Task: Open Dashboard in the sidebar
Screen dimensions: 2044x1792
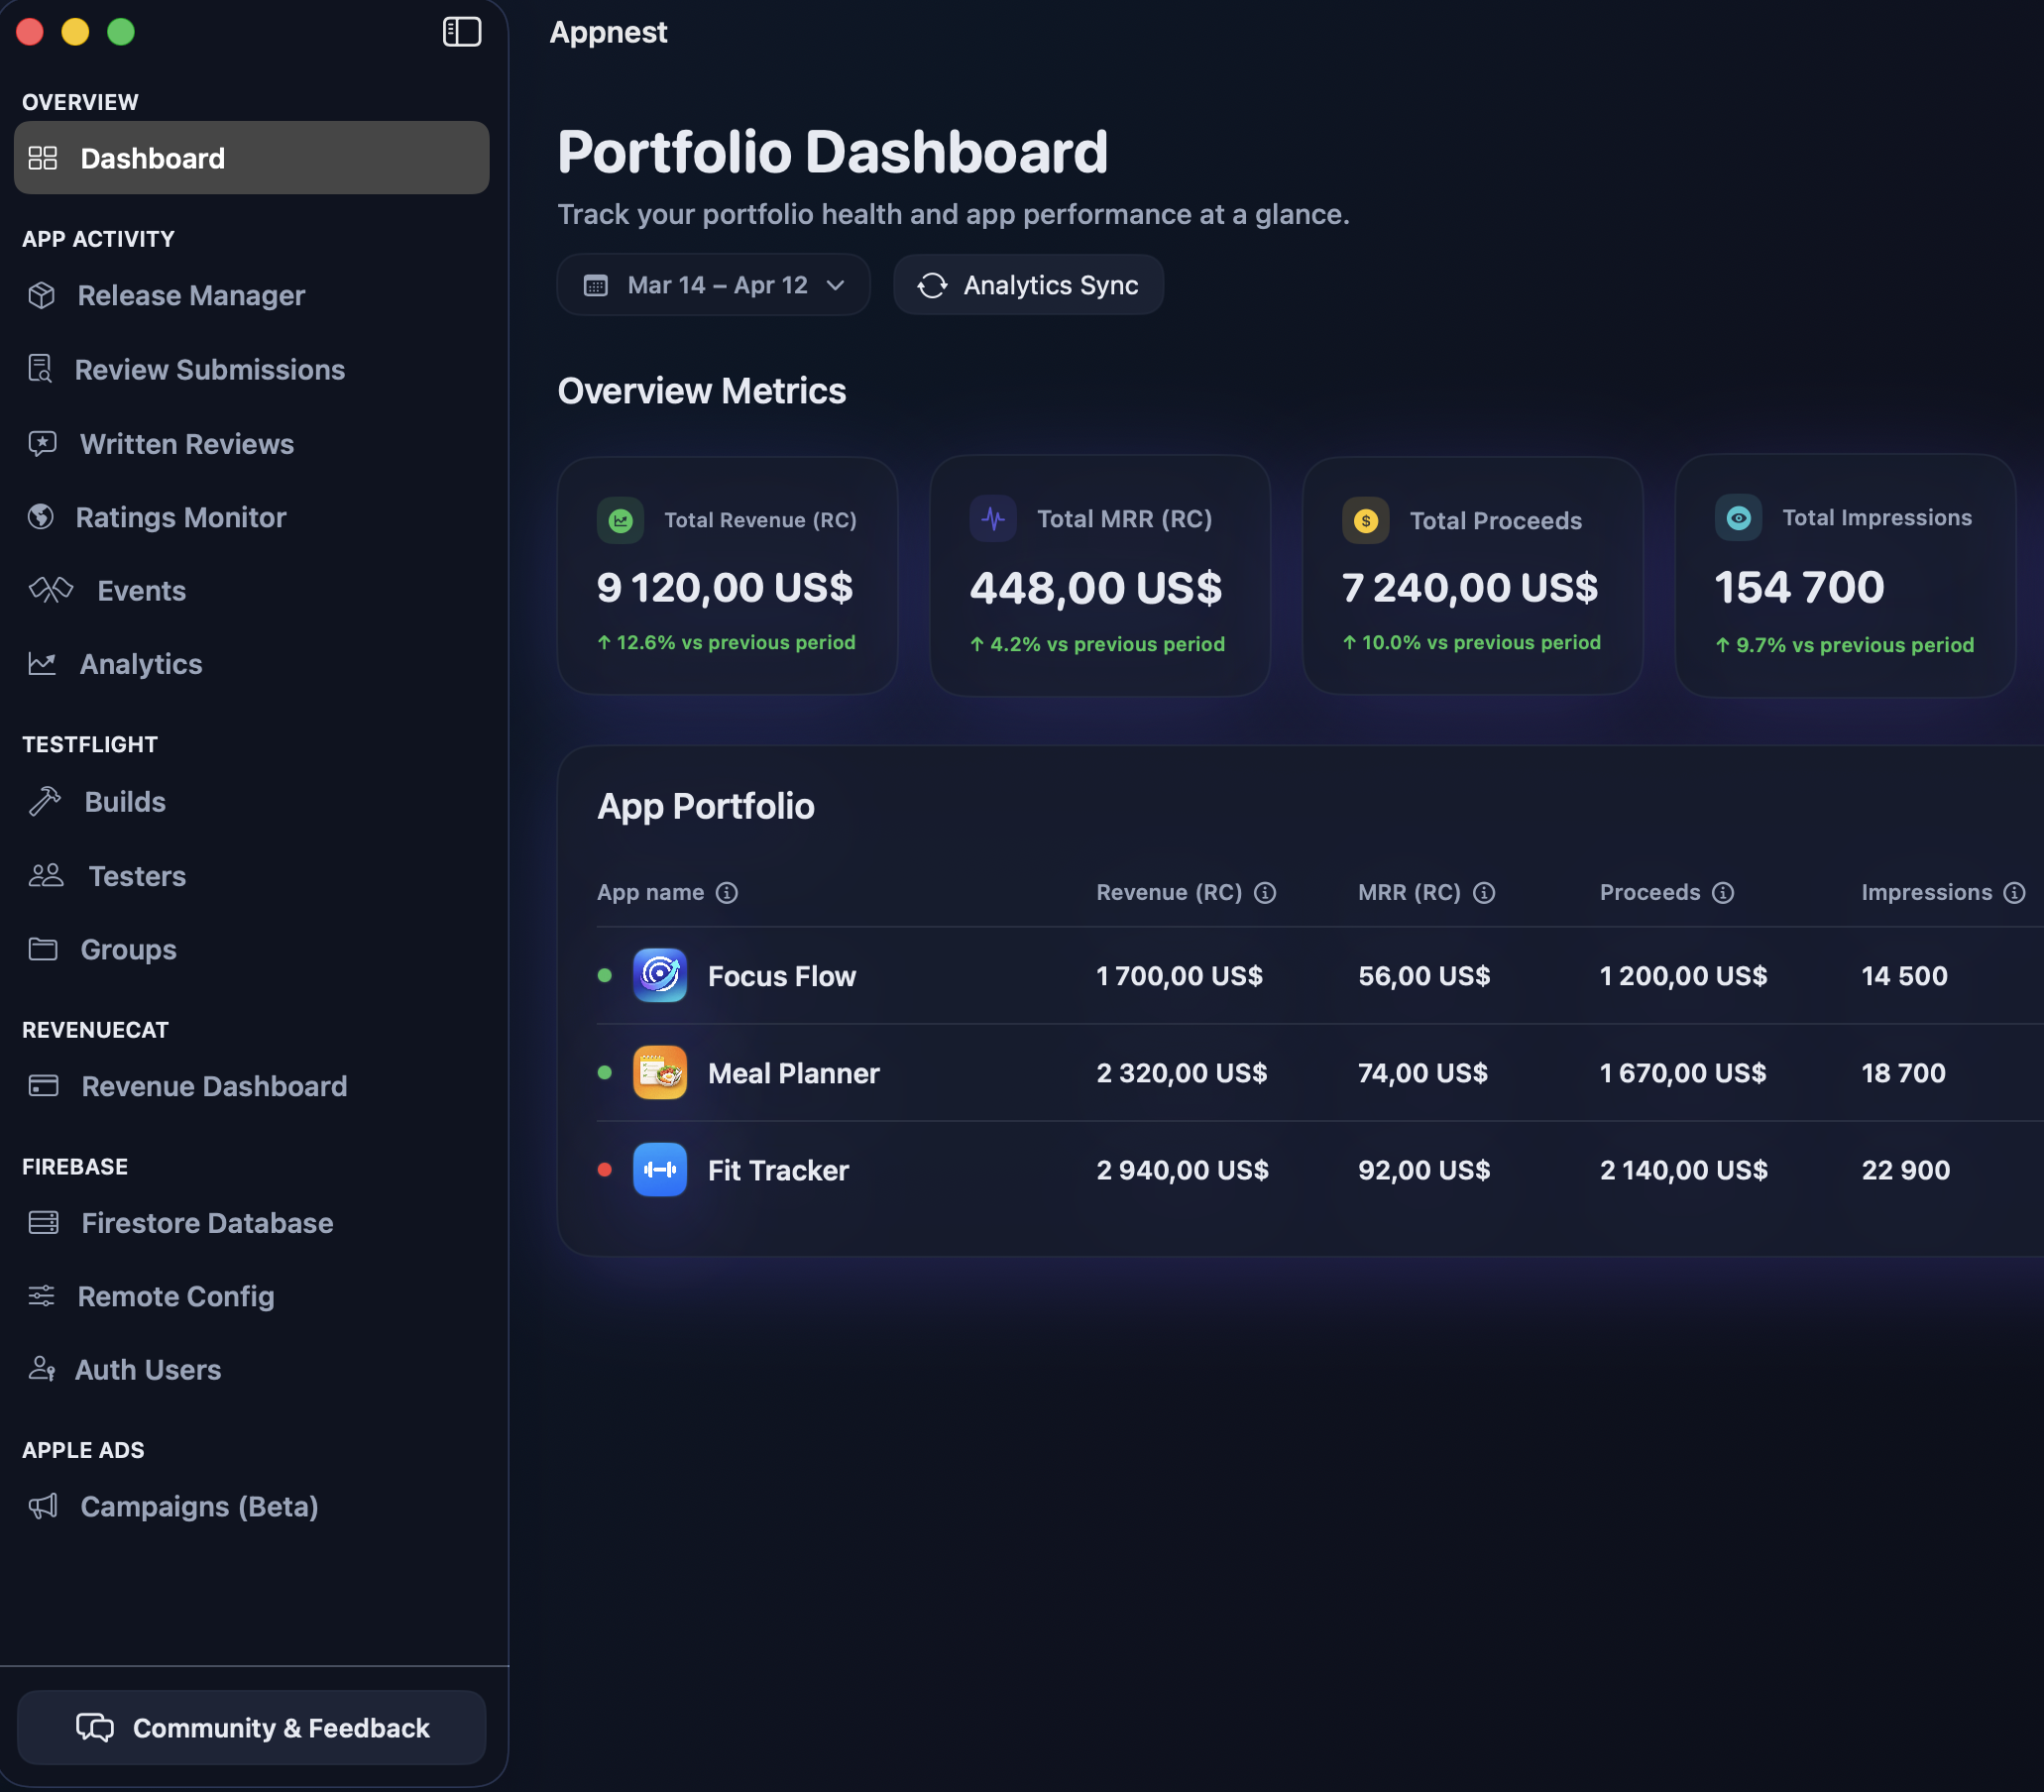Action: coord(251,158)
